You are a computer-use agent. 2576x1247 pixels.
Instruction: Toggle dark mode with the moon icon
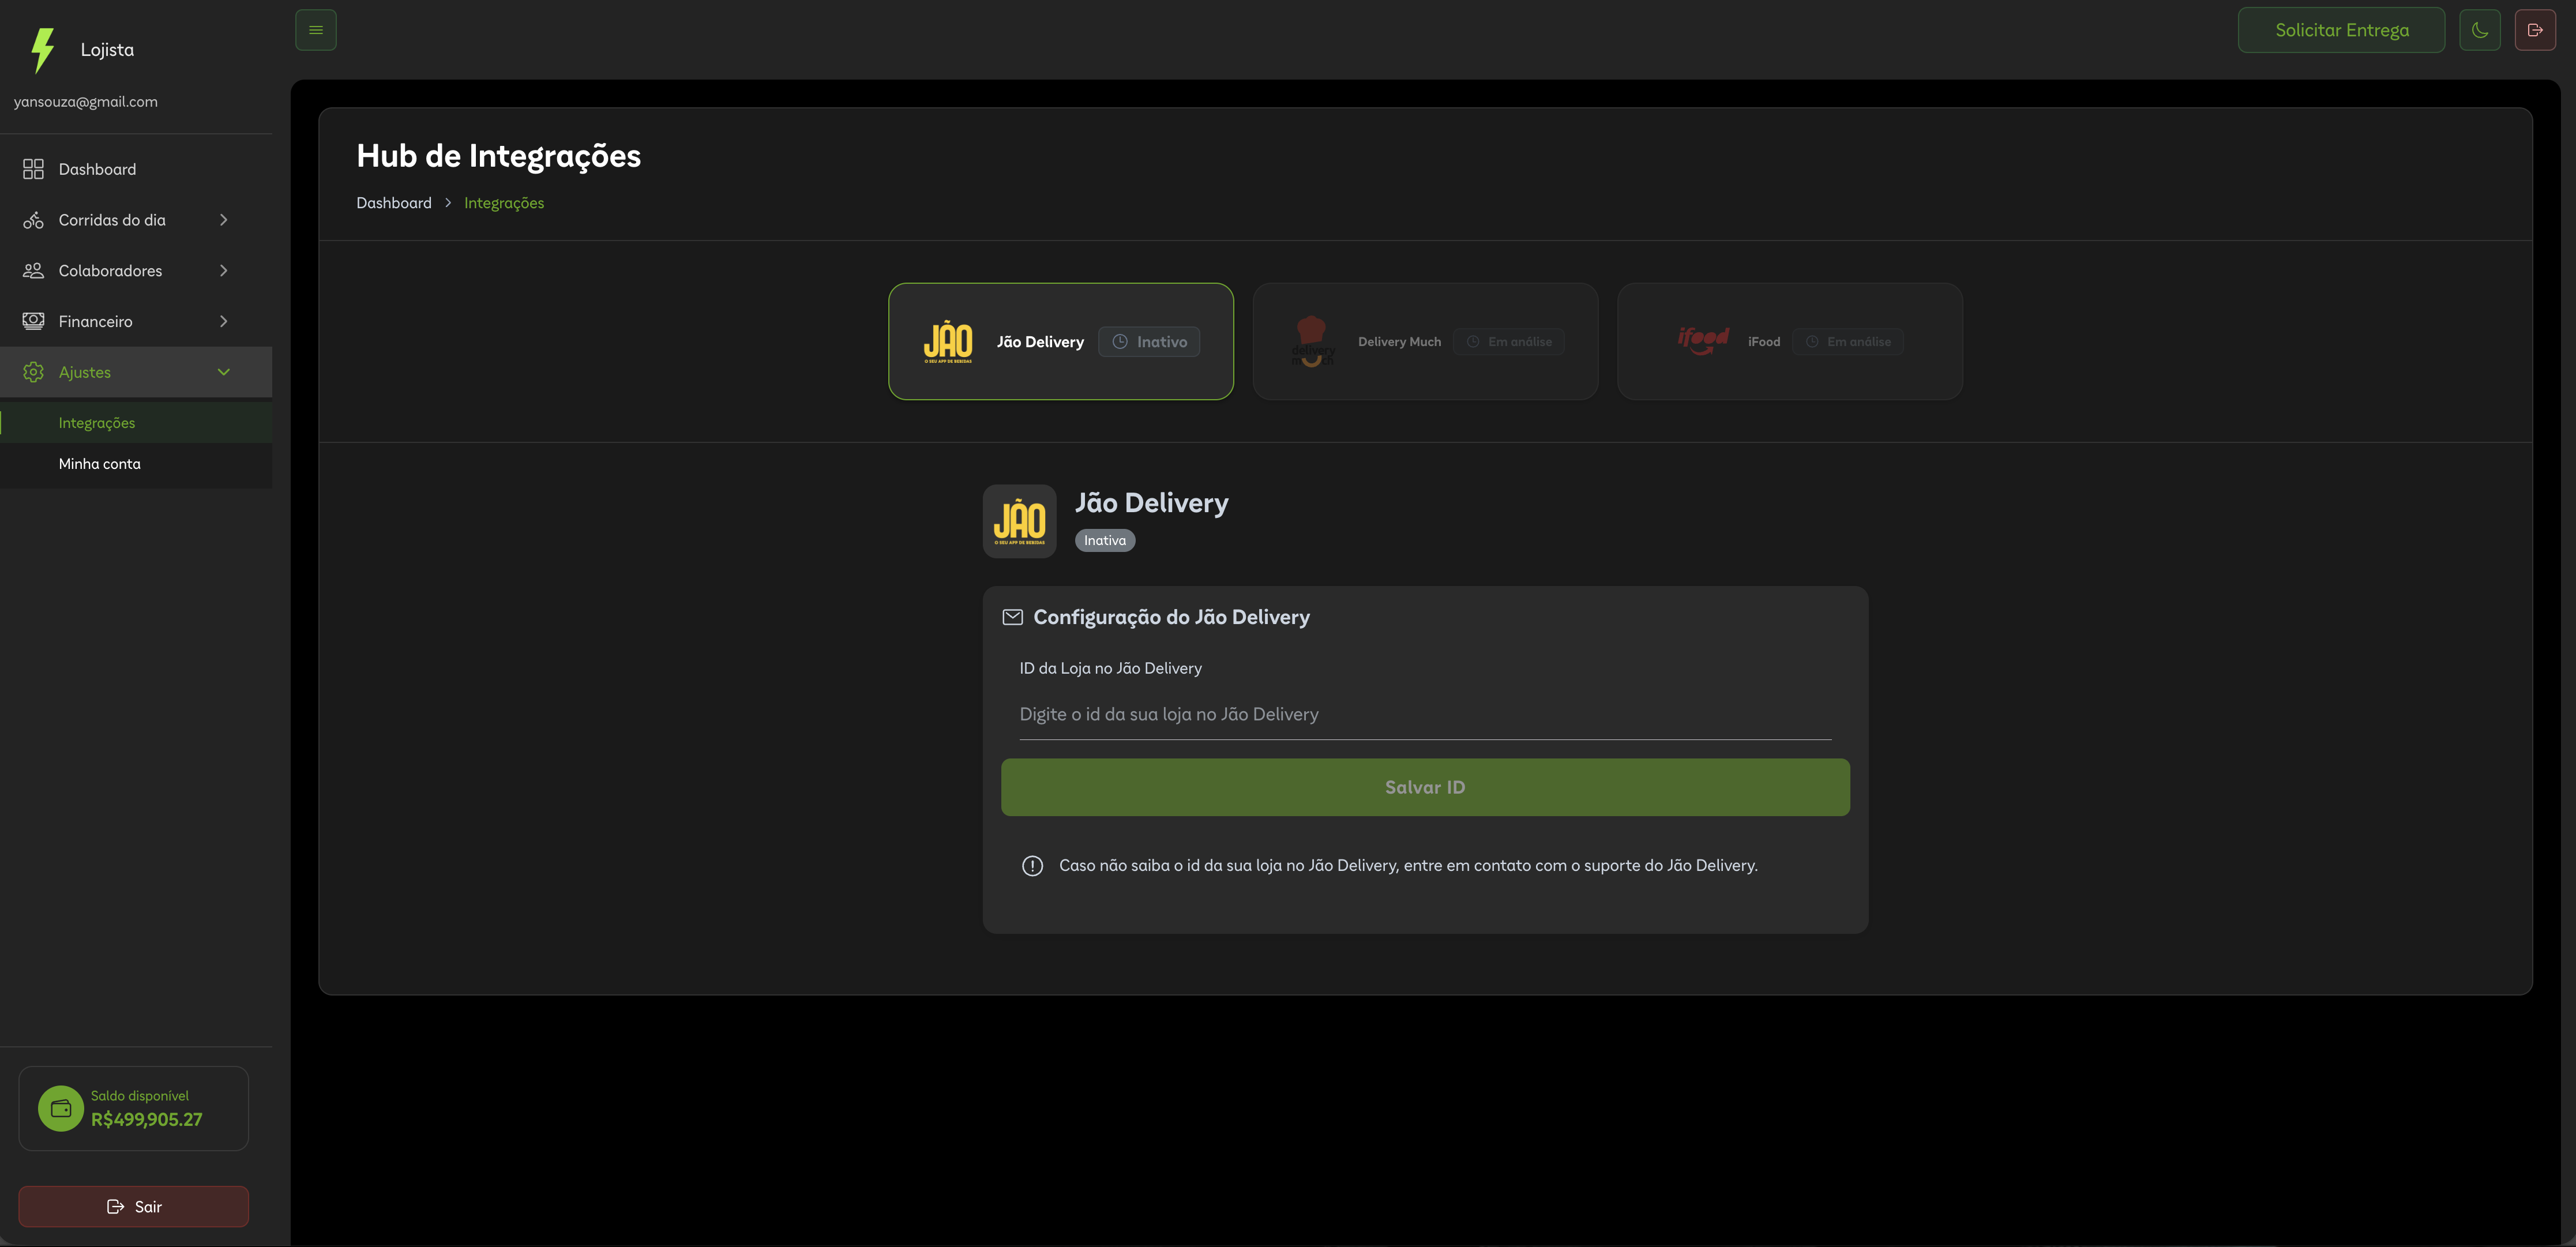click(x=2479, y=30)
